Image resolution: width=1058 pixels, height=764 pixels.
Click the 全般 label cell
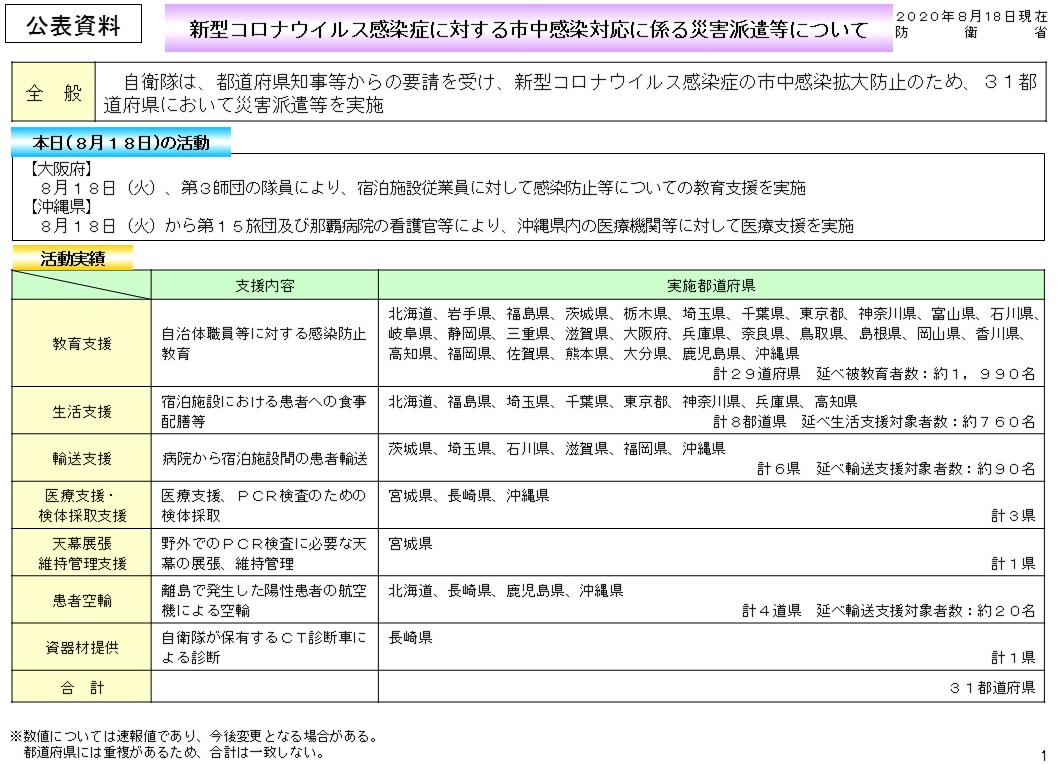[53, 92]
